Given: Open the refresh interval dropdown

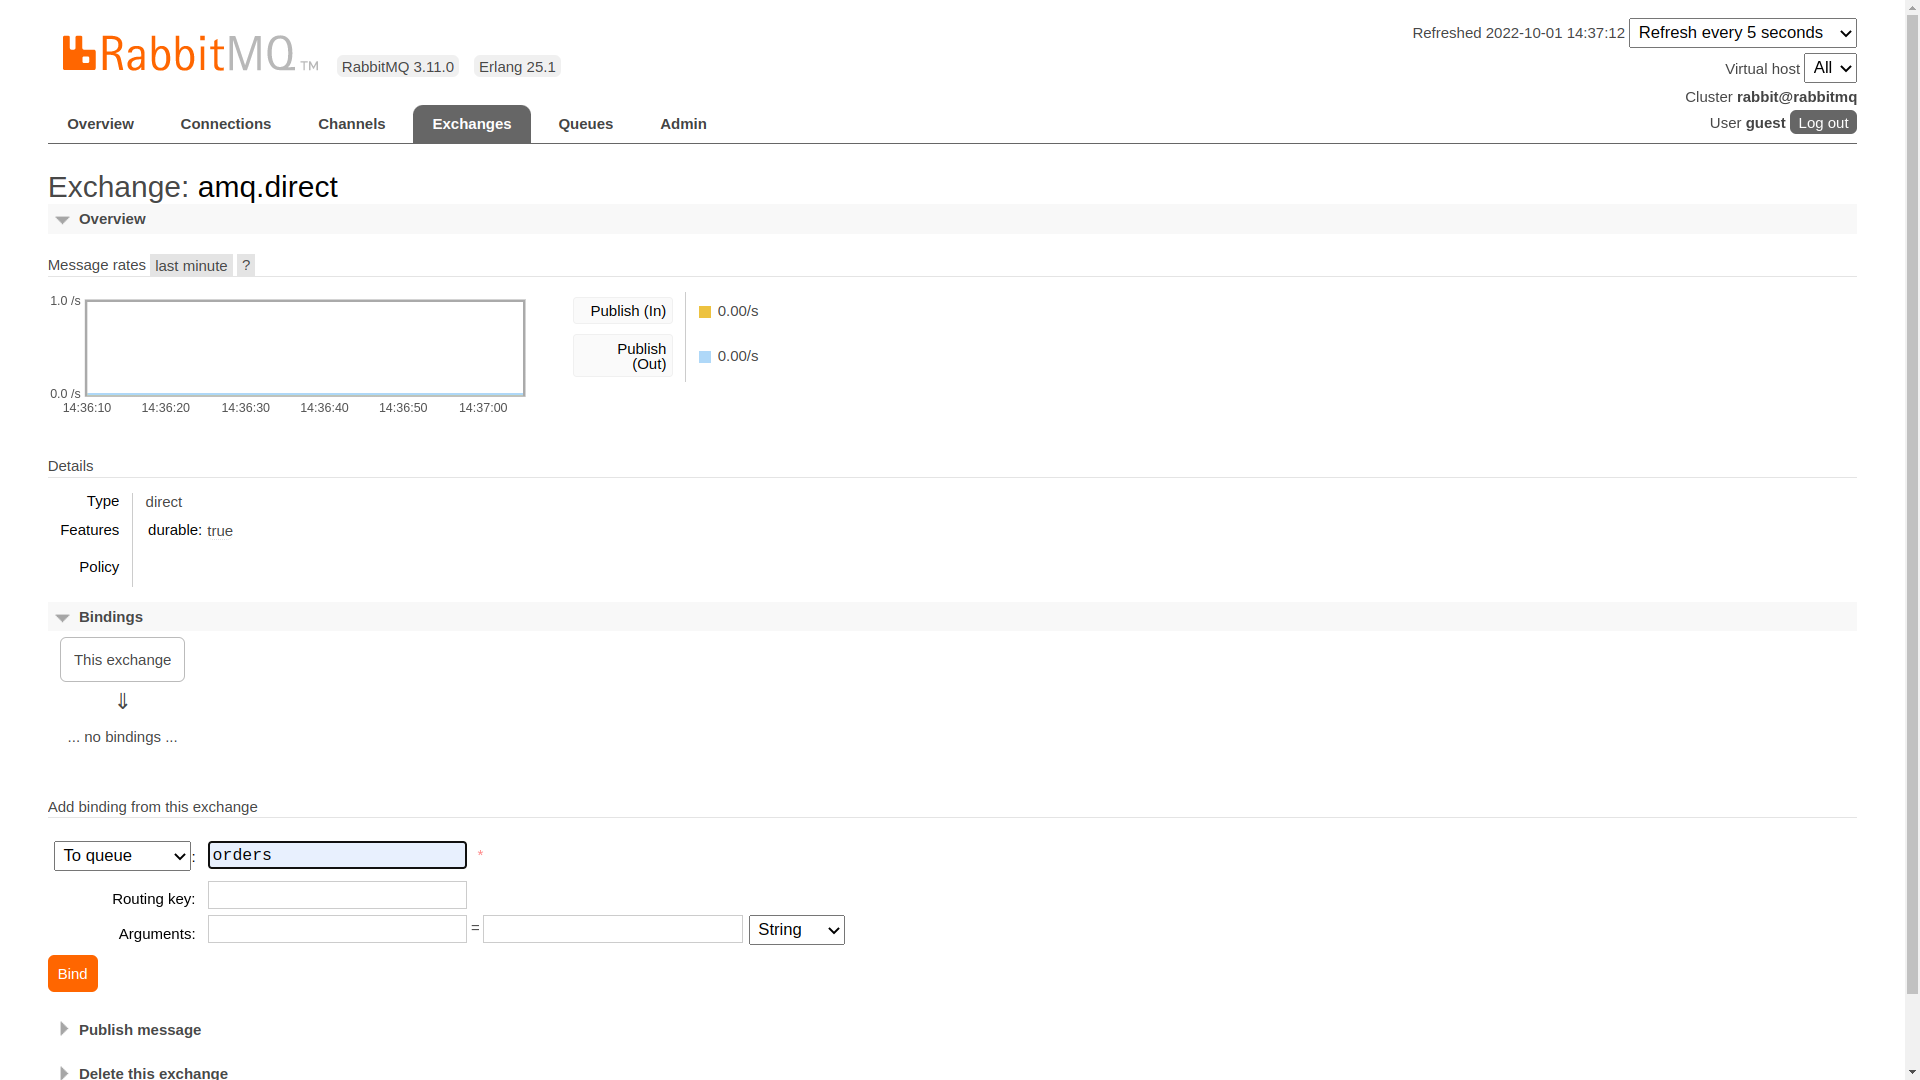Looking at the screenshot, I should [x=1742, y=33].
